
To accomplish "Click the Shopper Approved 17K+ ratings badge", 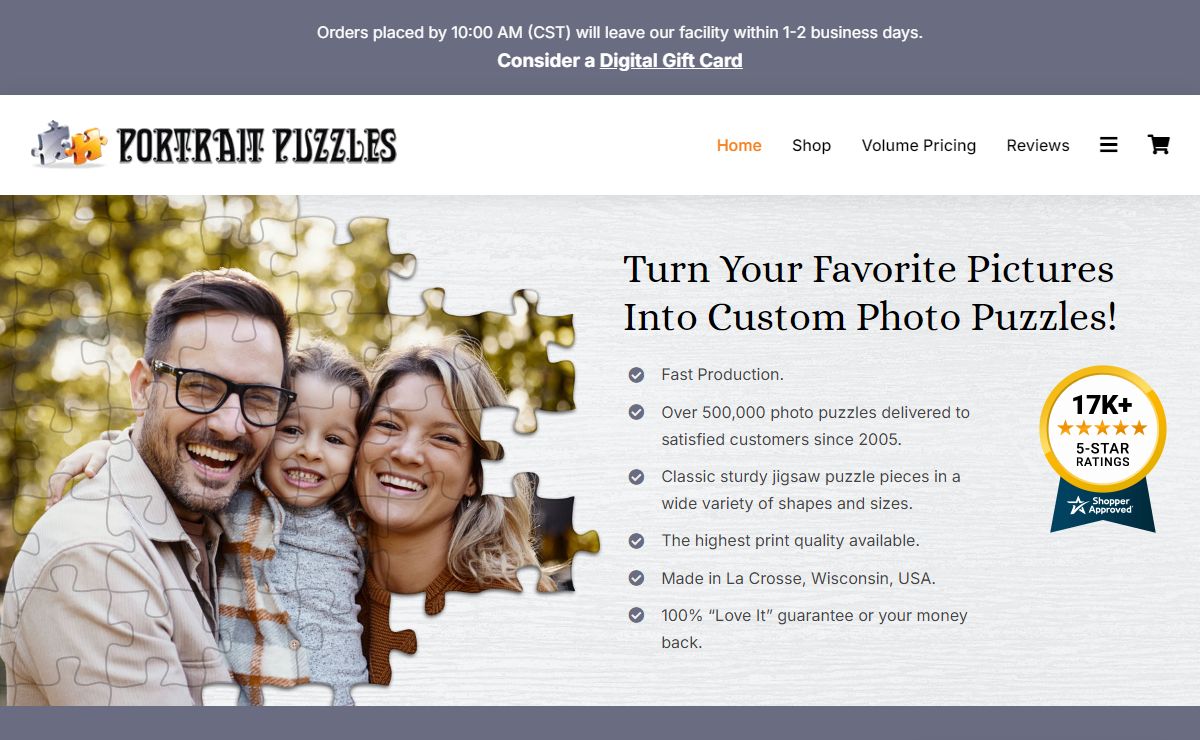I will pyautogui.click(x=1103, y=449).
